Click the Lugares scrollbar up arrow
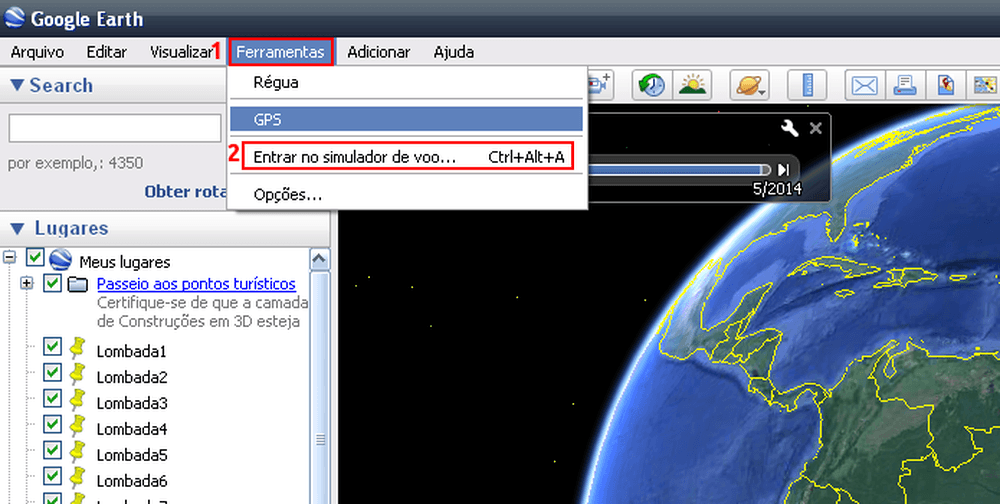This screenshot has width=1000, height=504. (x=319, y=260)
